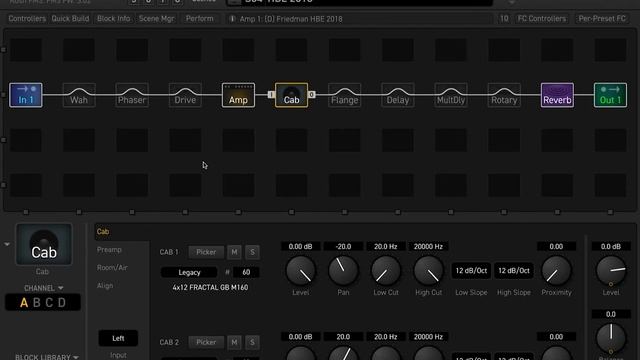The image size is (640, 360).
Task: Open the Legacy cab bank dropdown for CAB 1
Action: click(189, 272)
